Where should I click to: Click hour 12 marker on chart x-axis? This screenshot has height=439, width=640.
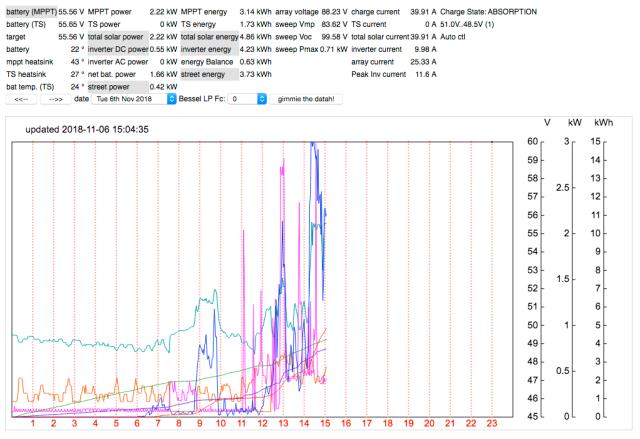(x=263, y=424)
